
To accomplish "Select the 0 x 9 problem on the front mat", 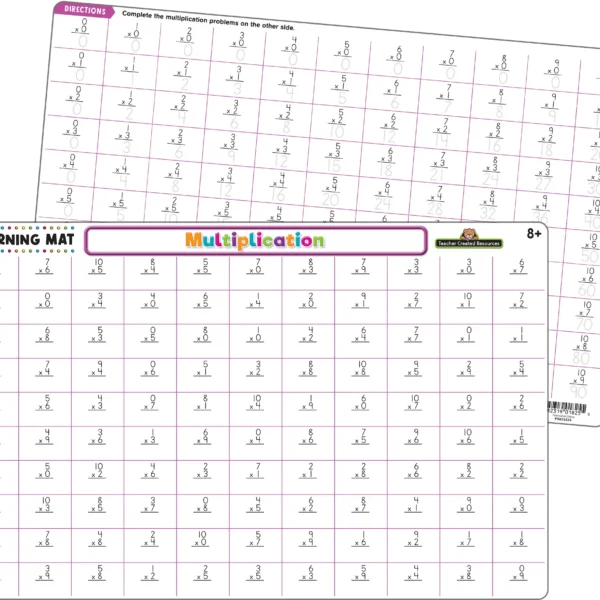I will tap(519, 573).
